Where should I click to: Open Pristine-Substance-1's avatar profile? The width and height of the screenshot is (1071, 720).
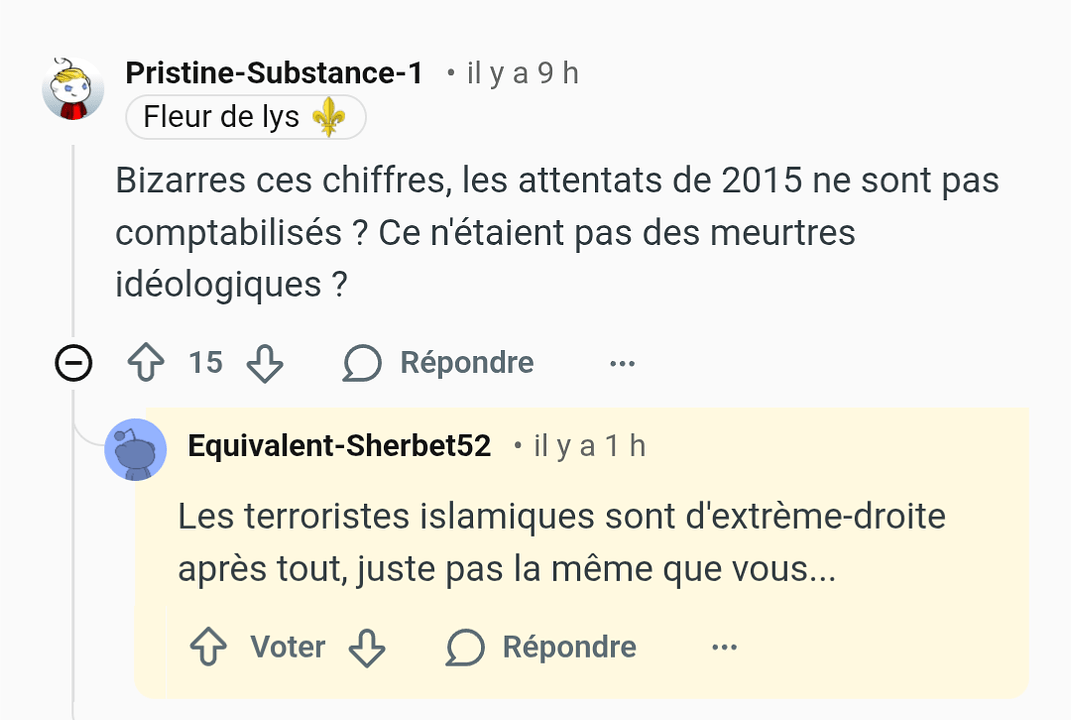[x=73, y=90]
